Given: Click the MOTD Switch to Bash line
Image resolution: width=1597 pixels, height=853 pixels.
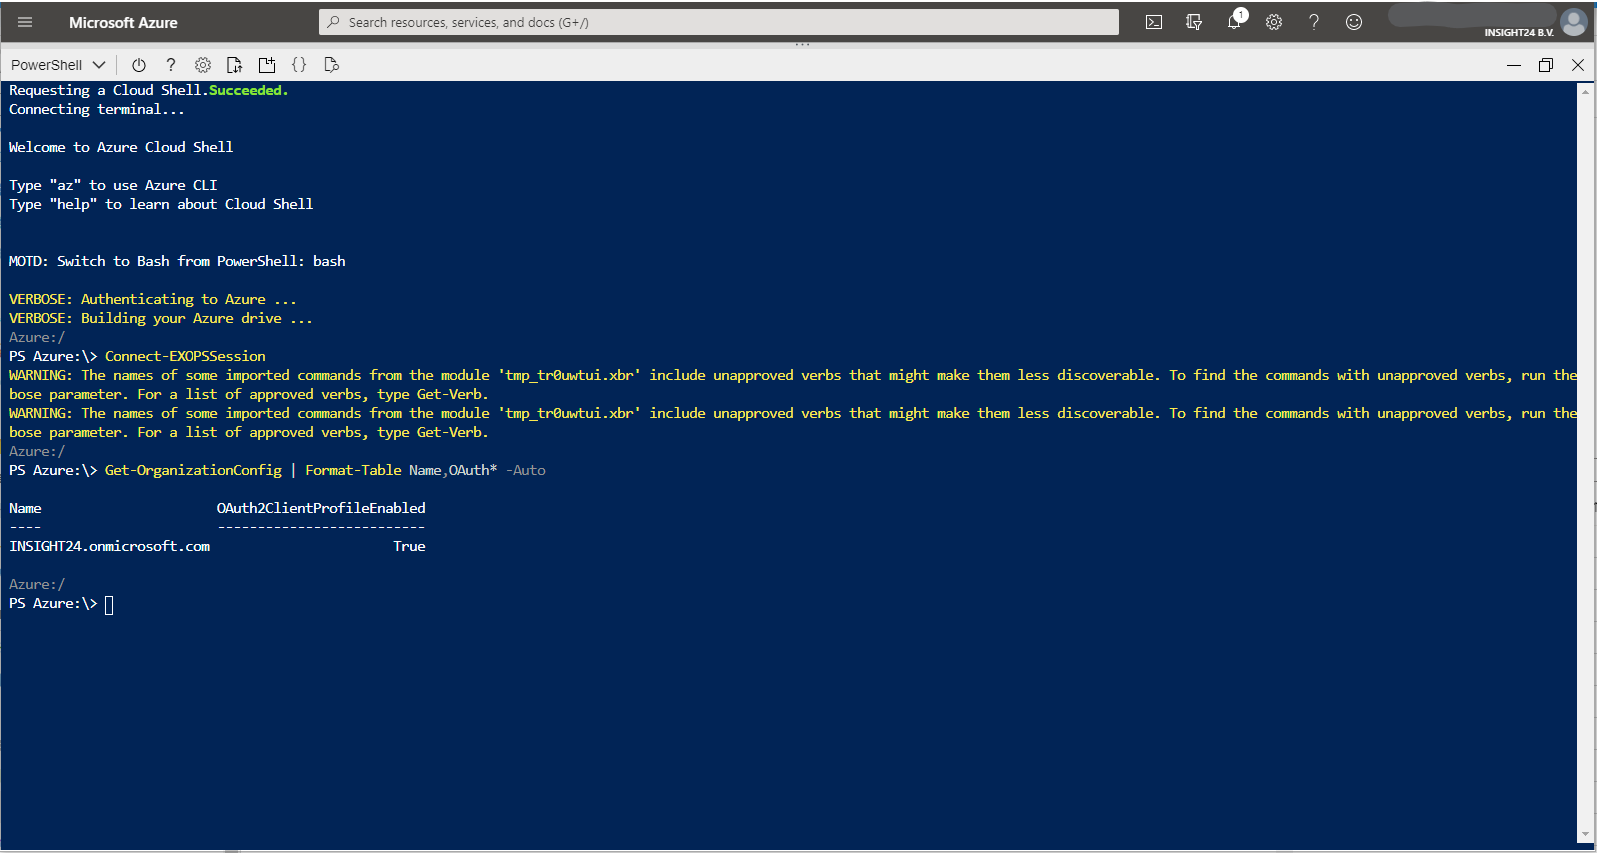Looking at the screenshot, I should tap(177, 261).
